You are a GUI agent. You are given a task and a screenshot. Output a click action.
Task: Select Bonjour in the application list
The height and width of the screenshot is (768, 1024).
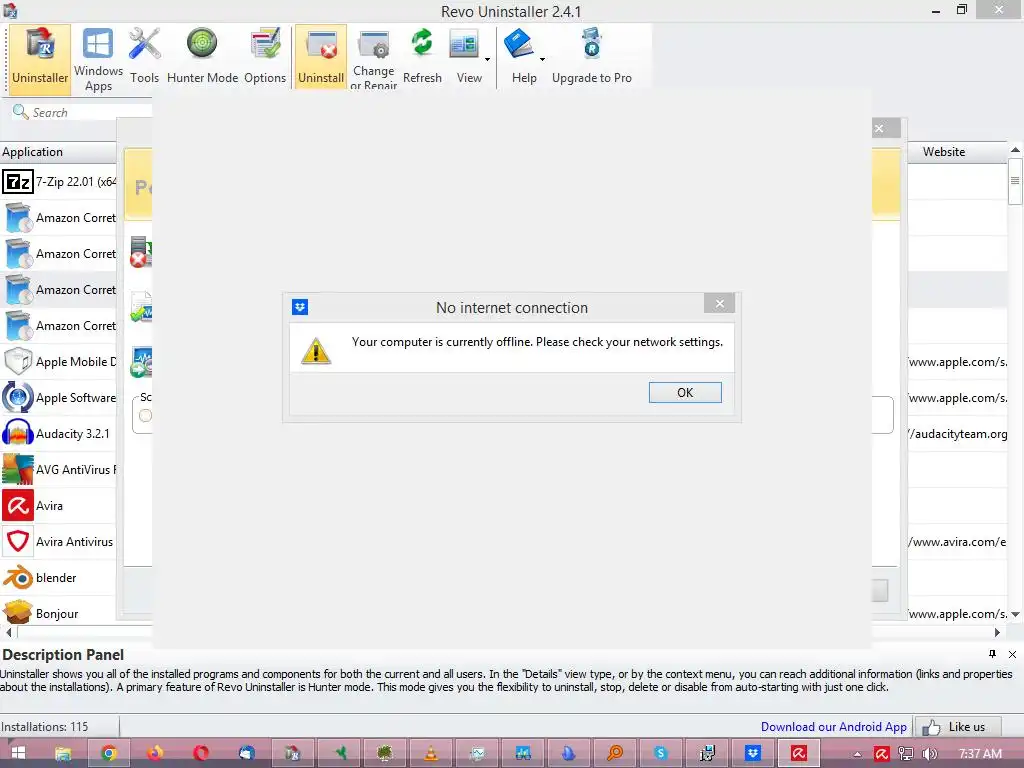pyautogui.click(x=59, y=613)
